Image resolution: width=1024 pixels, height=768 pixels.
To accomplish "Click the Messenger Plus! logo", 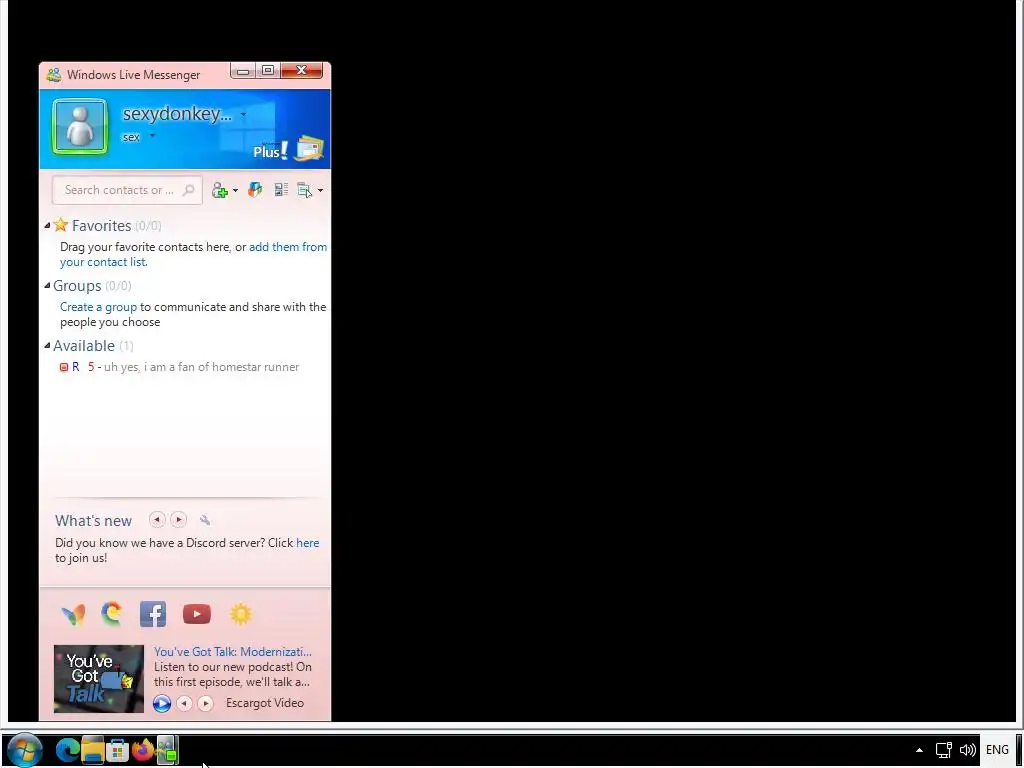I will [270, 151].
